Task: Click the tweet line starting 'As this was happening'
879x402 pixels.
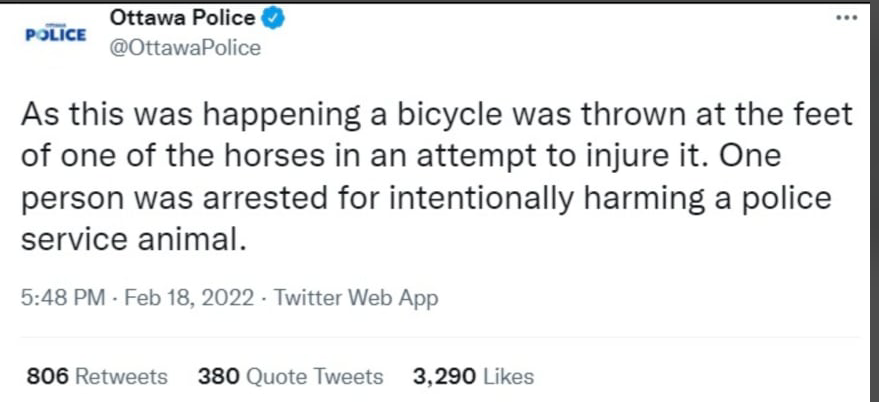Action: [437, 115]
